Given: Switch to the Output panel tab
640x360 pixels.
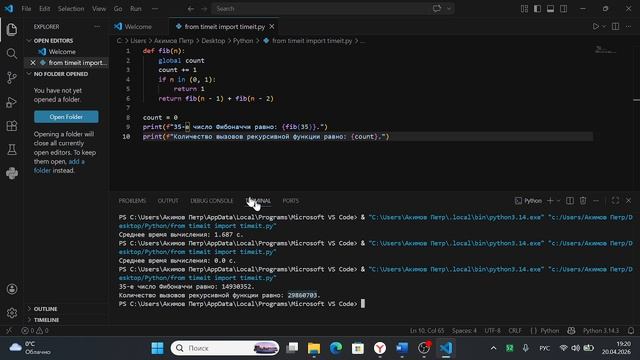Looking at the screenshot, I should [168, 201].
